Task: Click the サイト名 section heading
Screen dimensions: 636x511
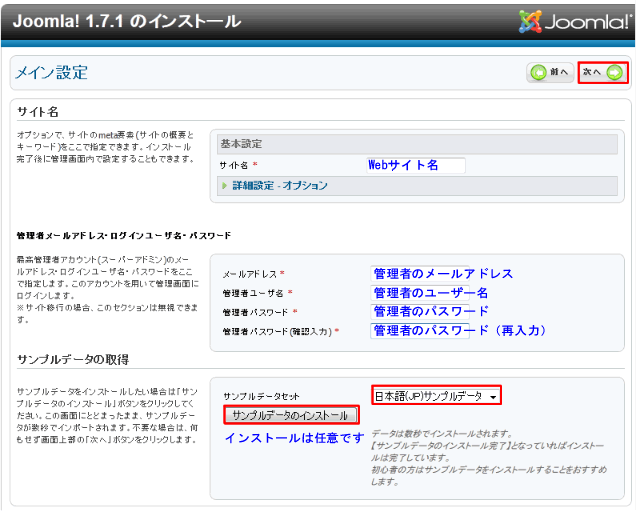Action: pos(38,112)
